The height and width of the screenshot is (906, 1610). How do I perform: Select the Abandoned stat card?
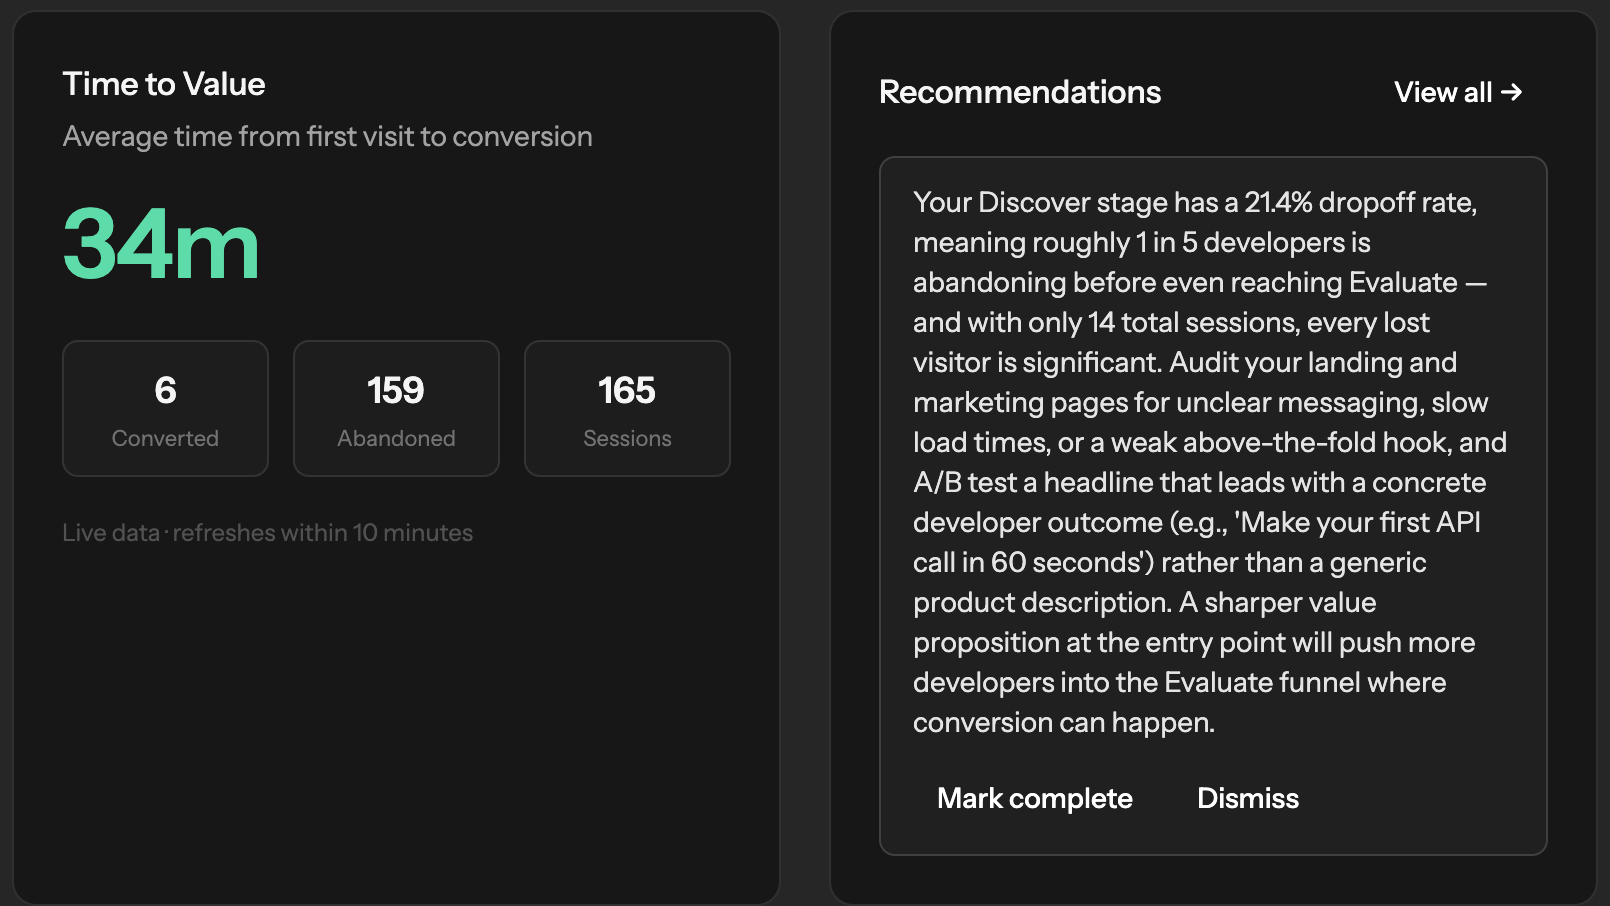pyautogui.click(x=396, y=408)
